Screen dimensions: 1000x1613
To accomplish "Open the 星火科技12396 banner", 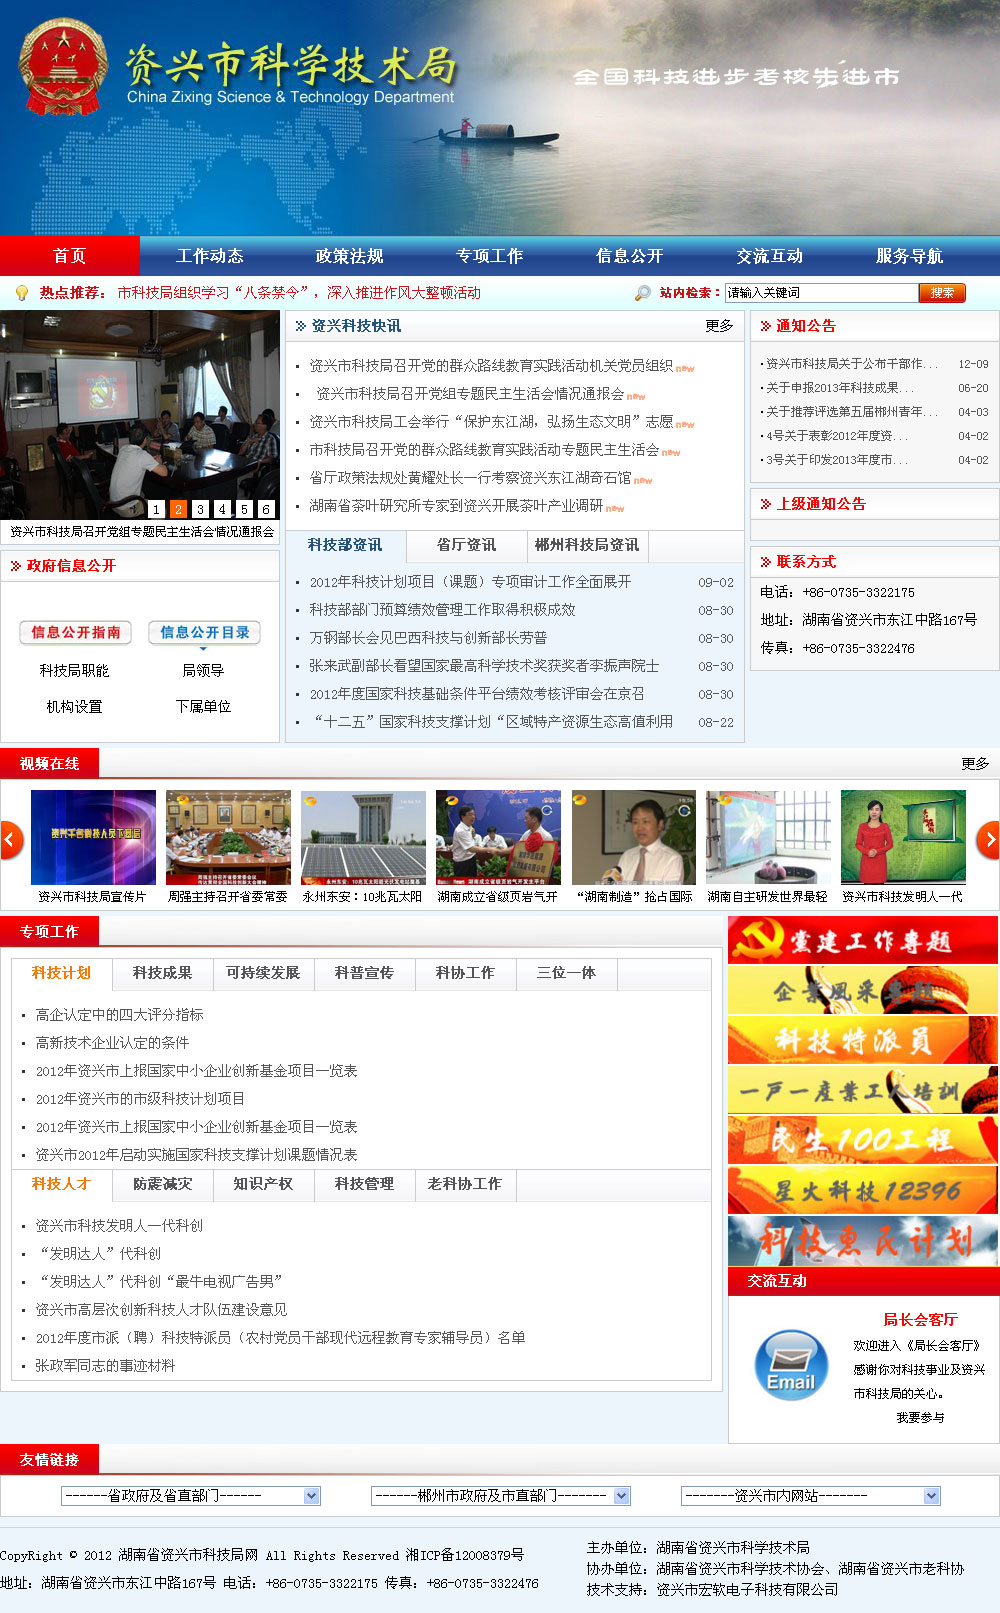I will click(x=863, y=1190).
